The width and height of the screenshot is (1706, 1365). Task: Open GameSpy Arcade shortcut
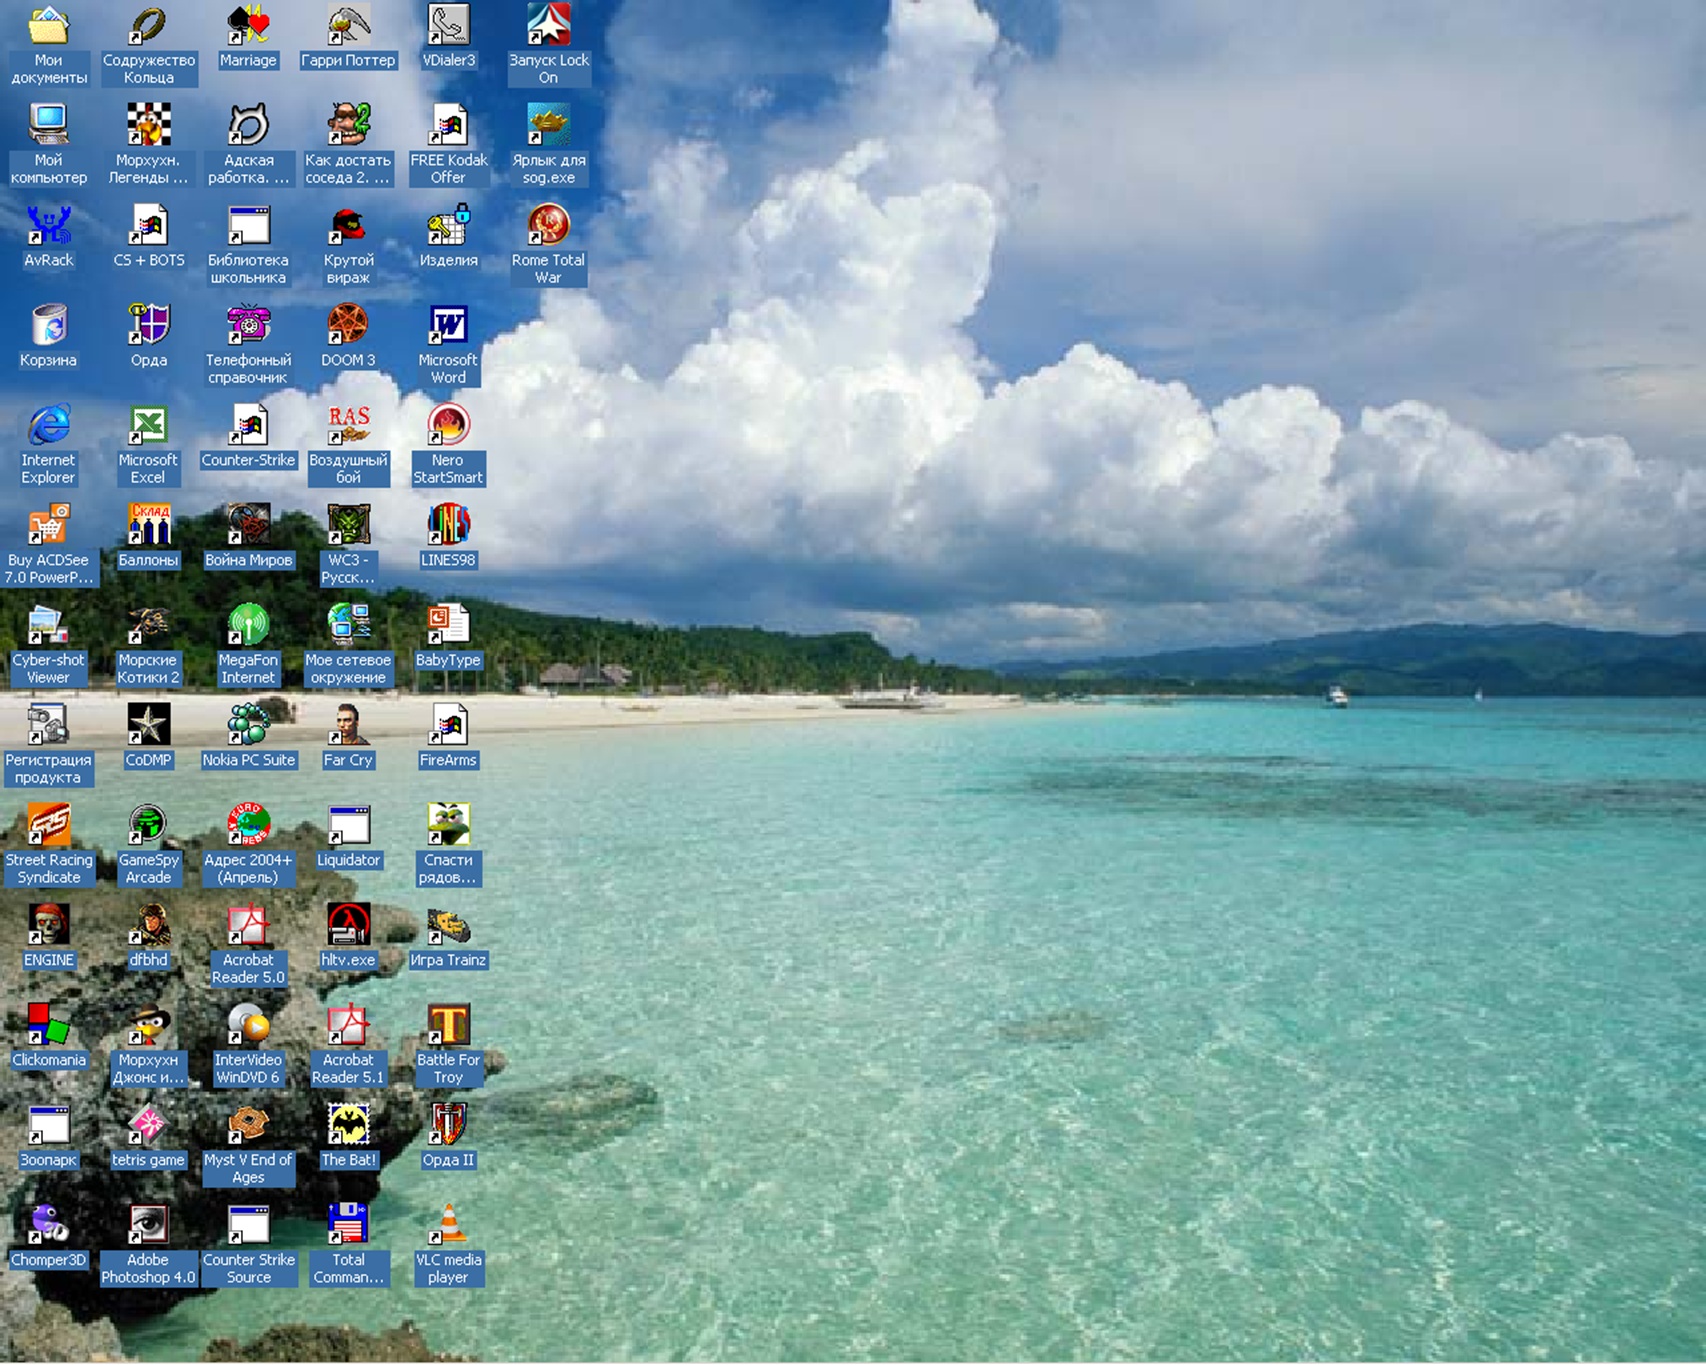click(x=148, y=825)
